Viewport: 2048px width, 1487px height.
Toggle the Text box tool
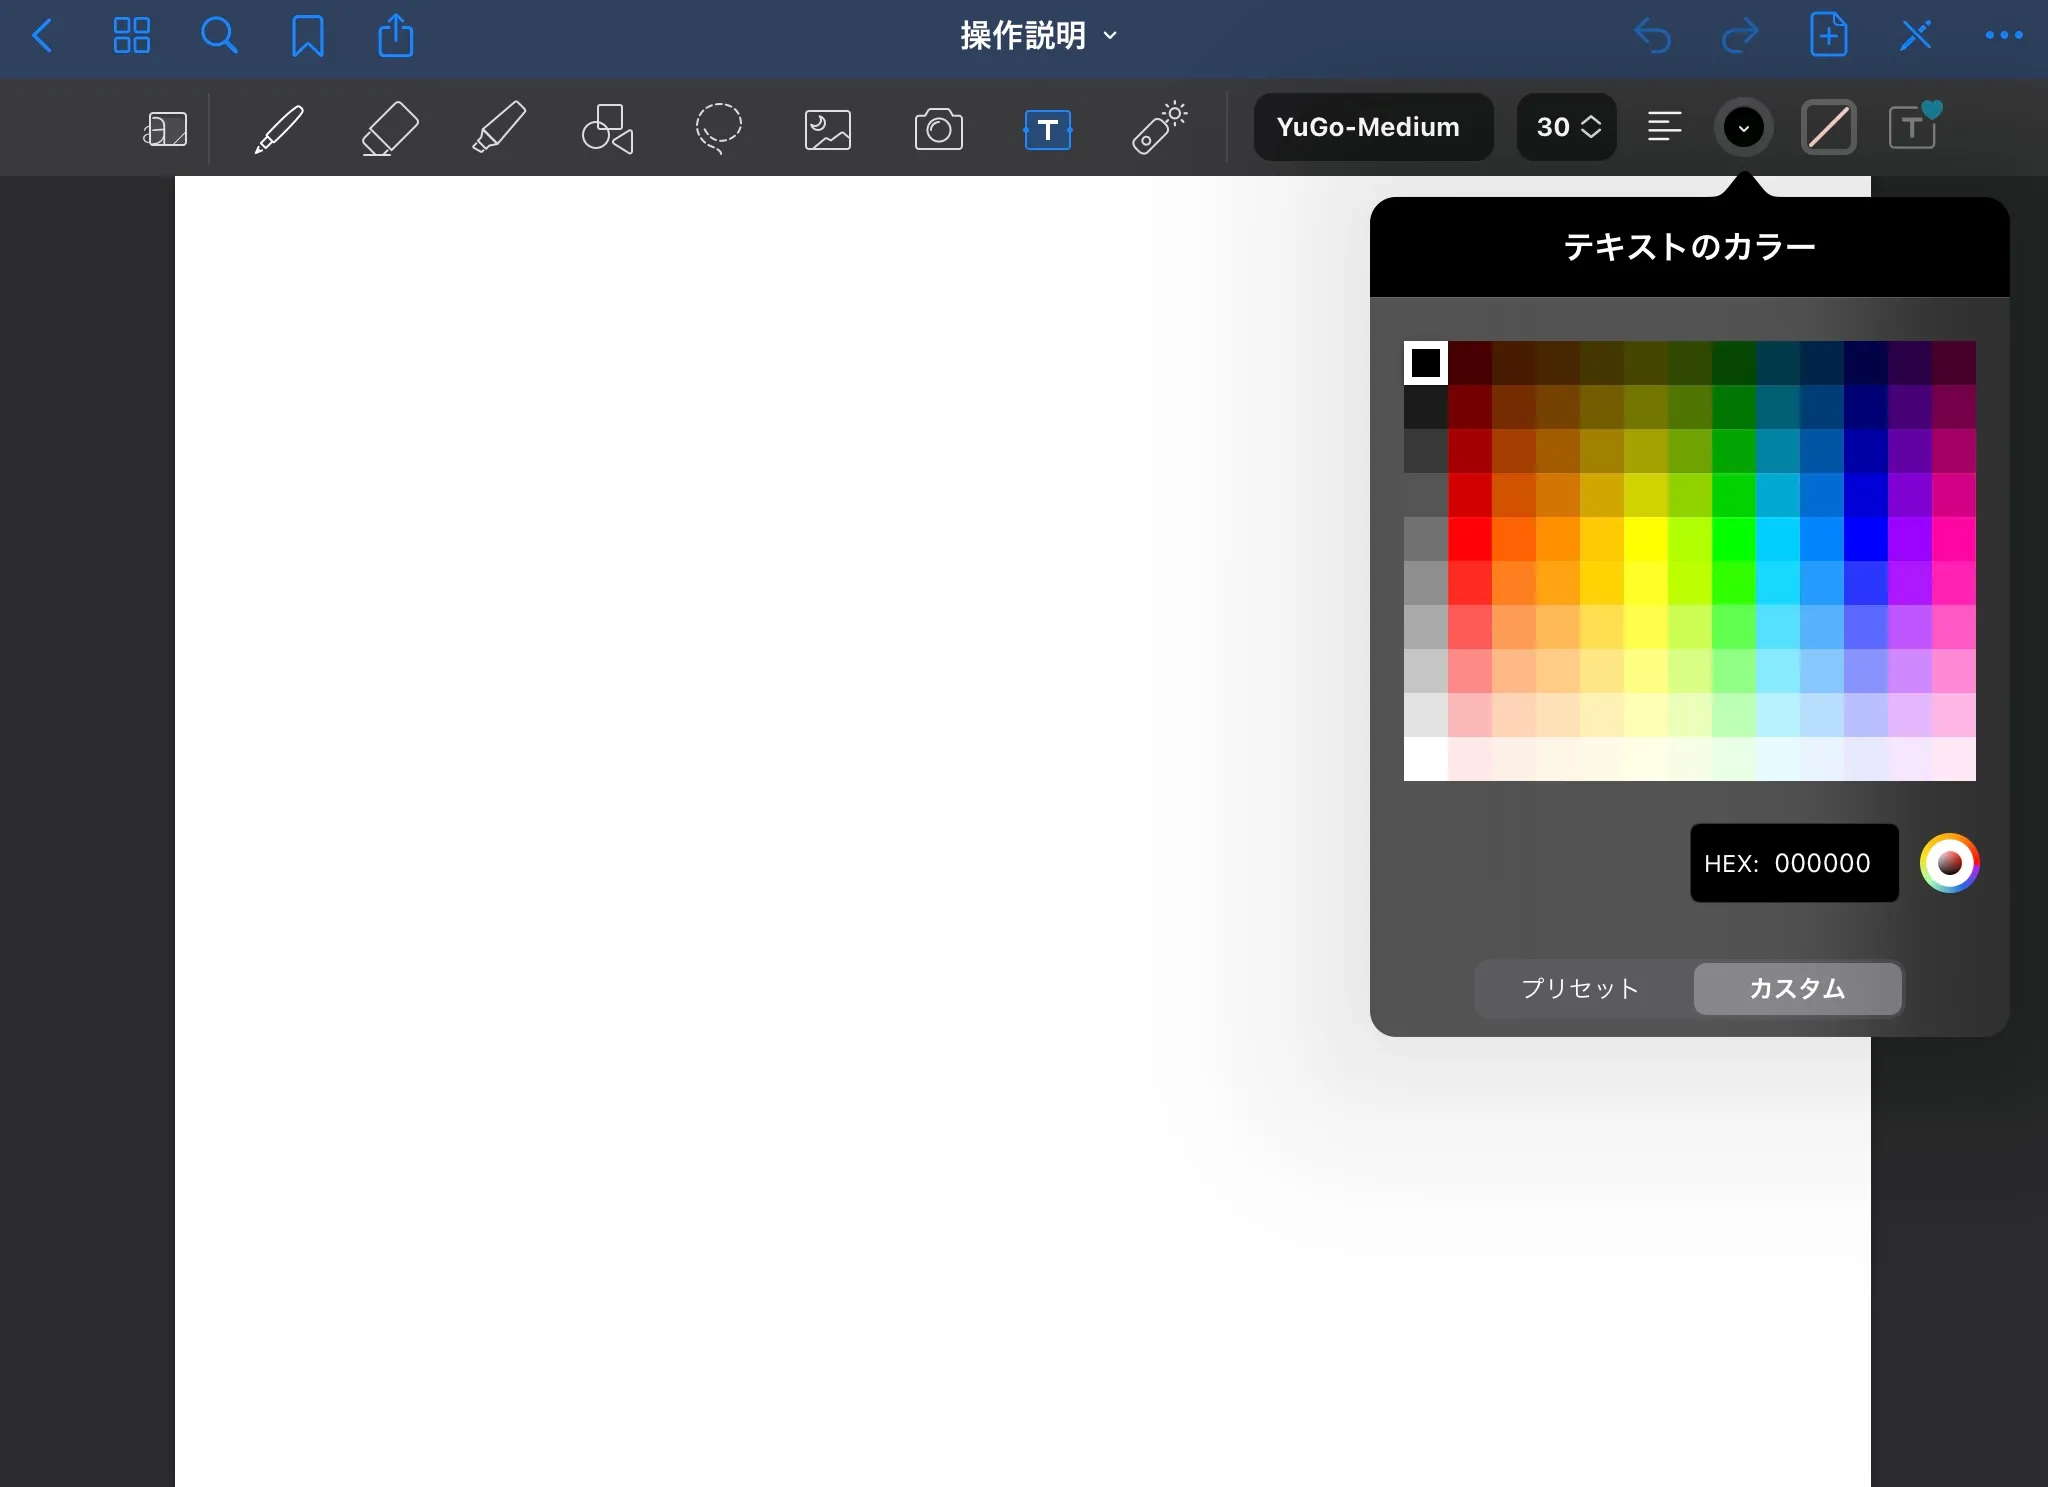pyautogui.click(x=1047, y=129)
